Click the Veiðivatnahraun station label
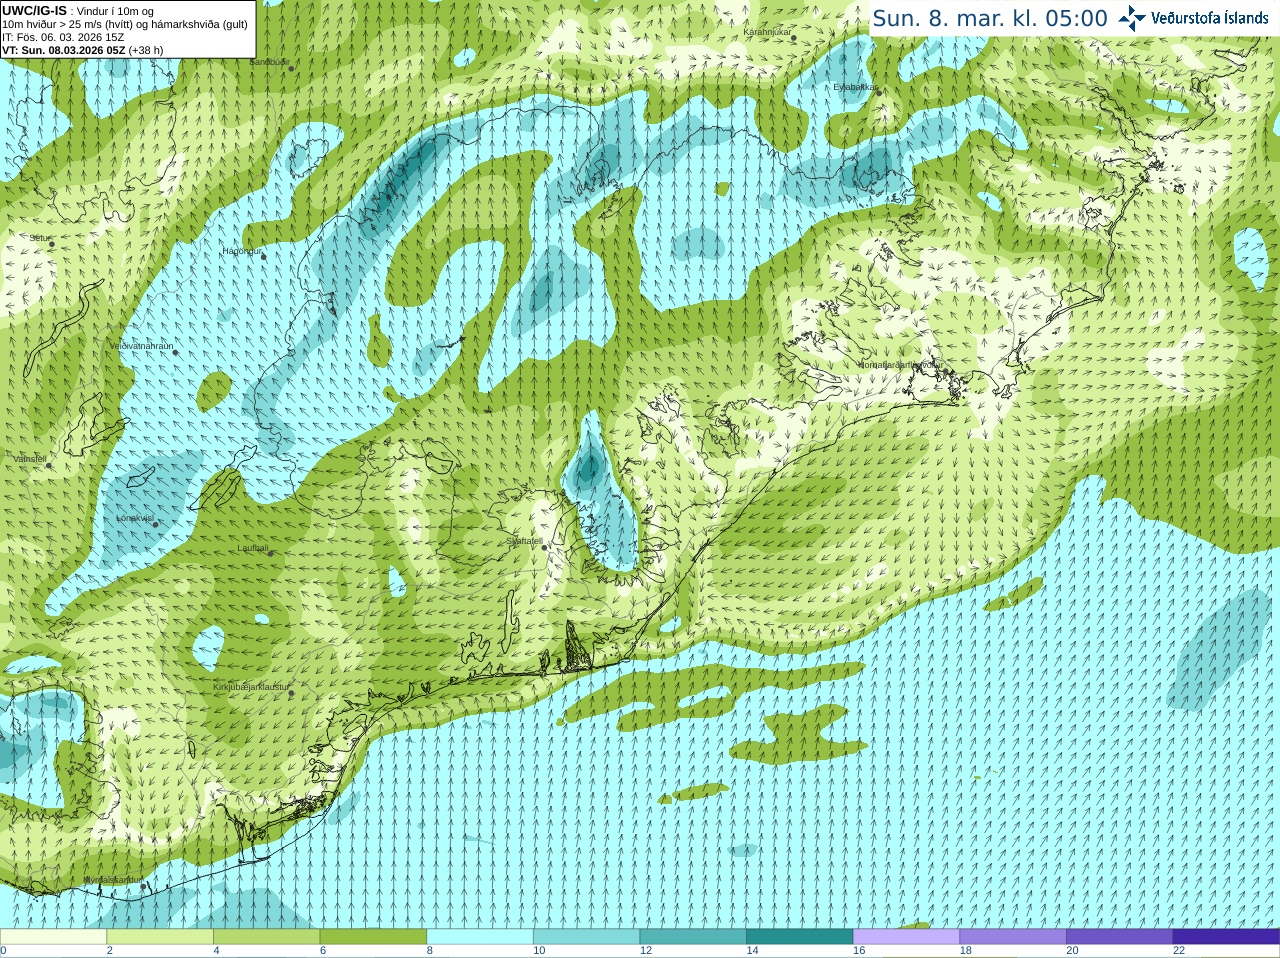 141,346
